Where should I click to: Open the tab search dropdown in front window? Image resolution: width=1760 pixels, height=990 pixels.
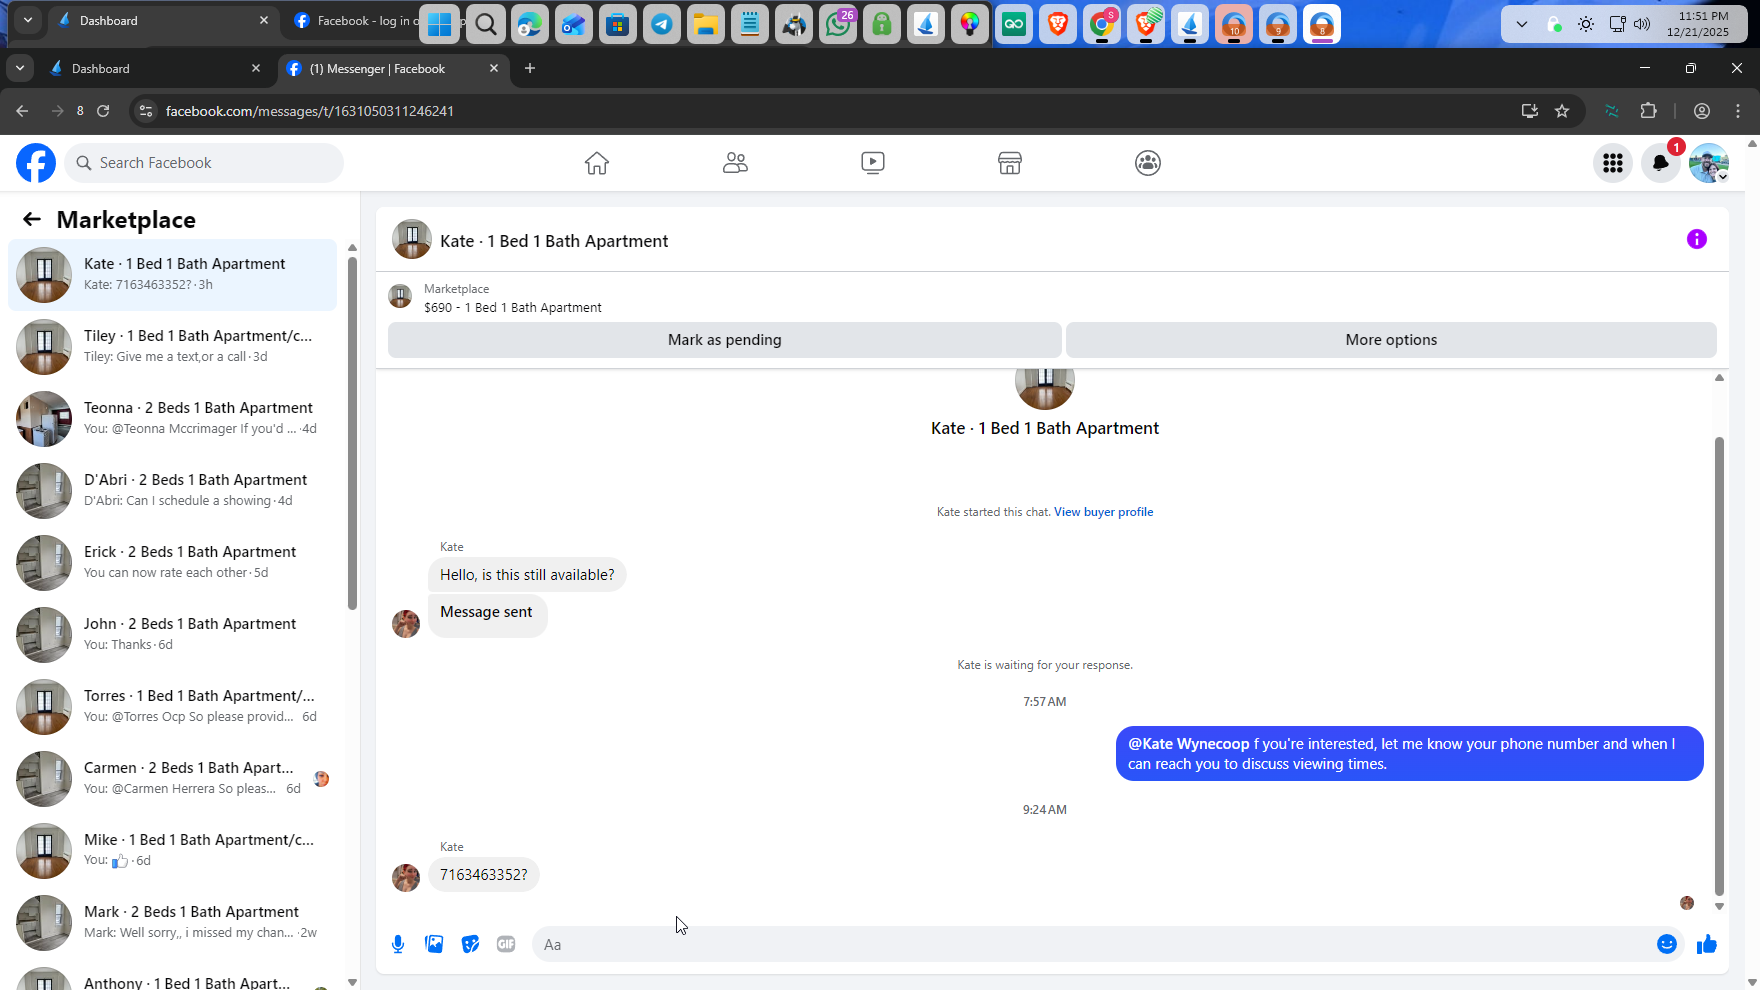point(20,68)
